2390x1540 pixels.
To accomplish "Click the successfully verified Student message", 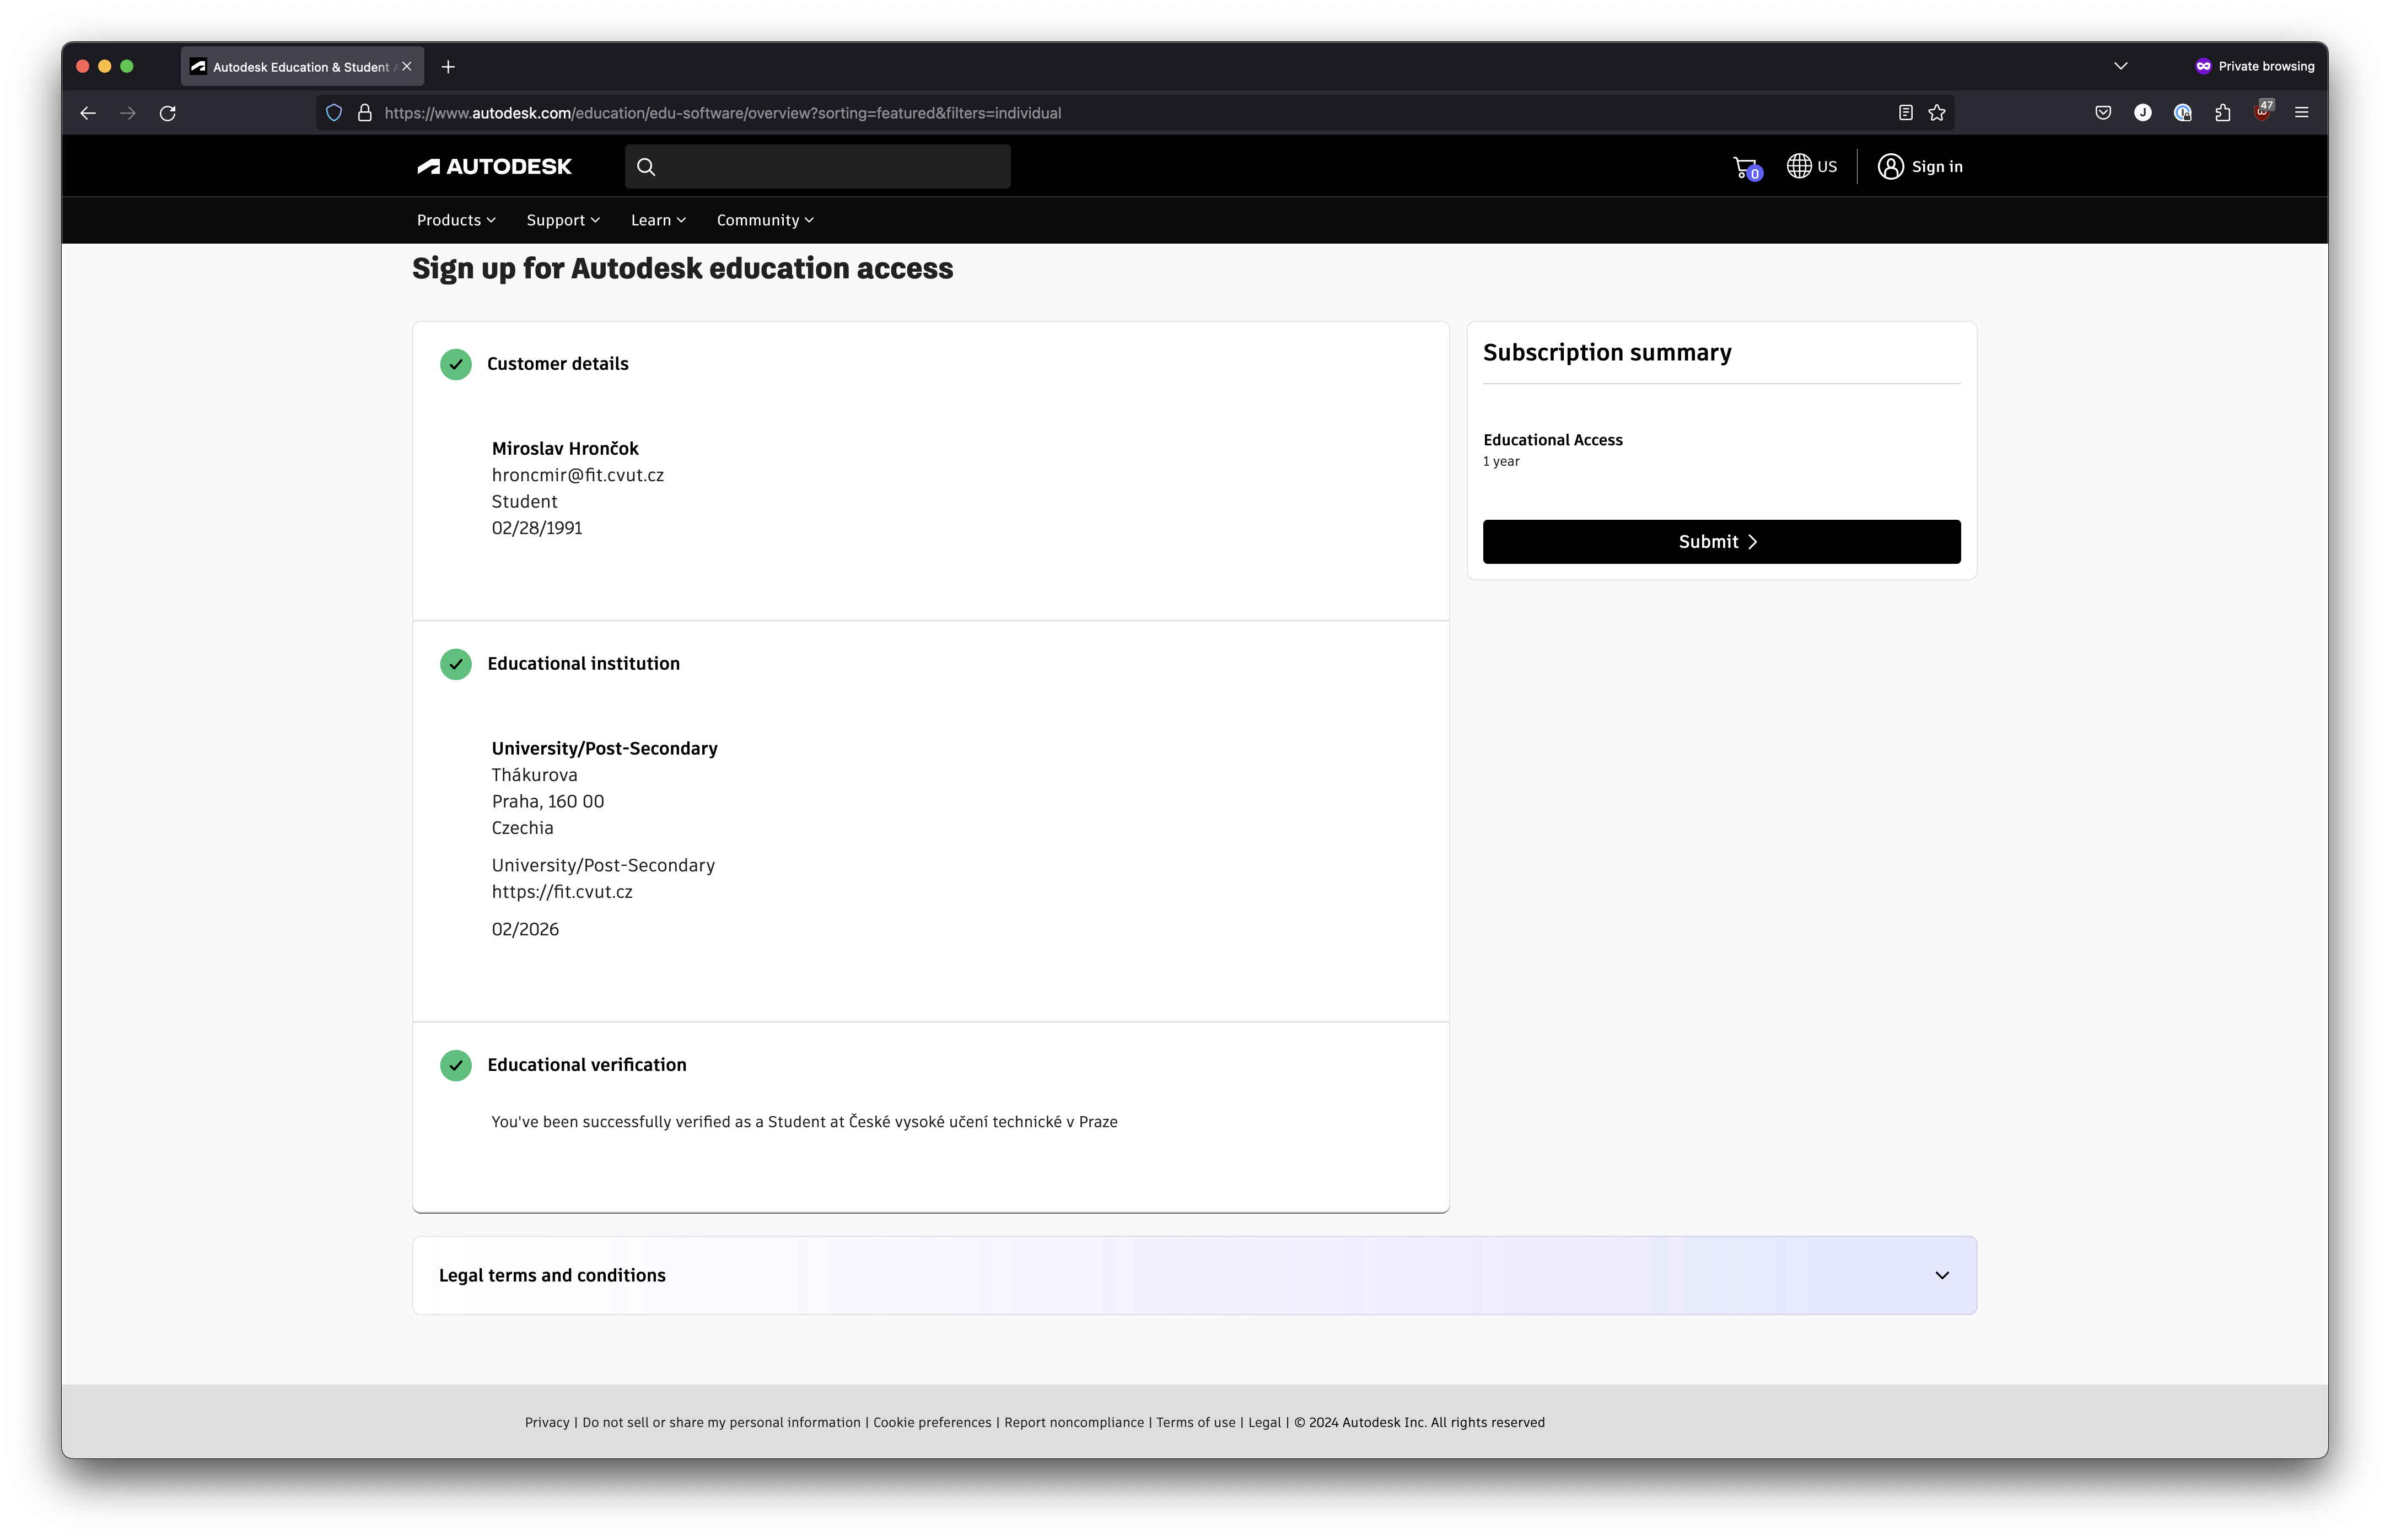I will coord(804,1122).
